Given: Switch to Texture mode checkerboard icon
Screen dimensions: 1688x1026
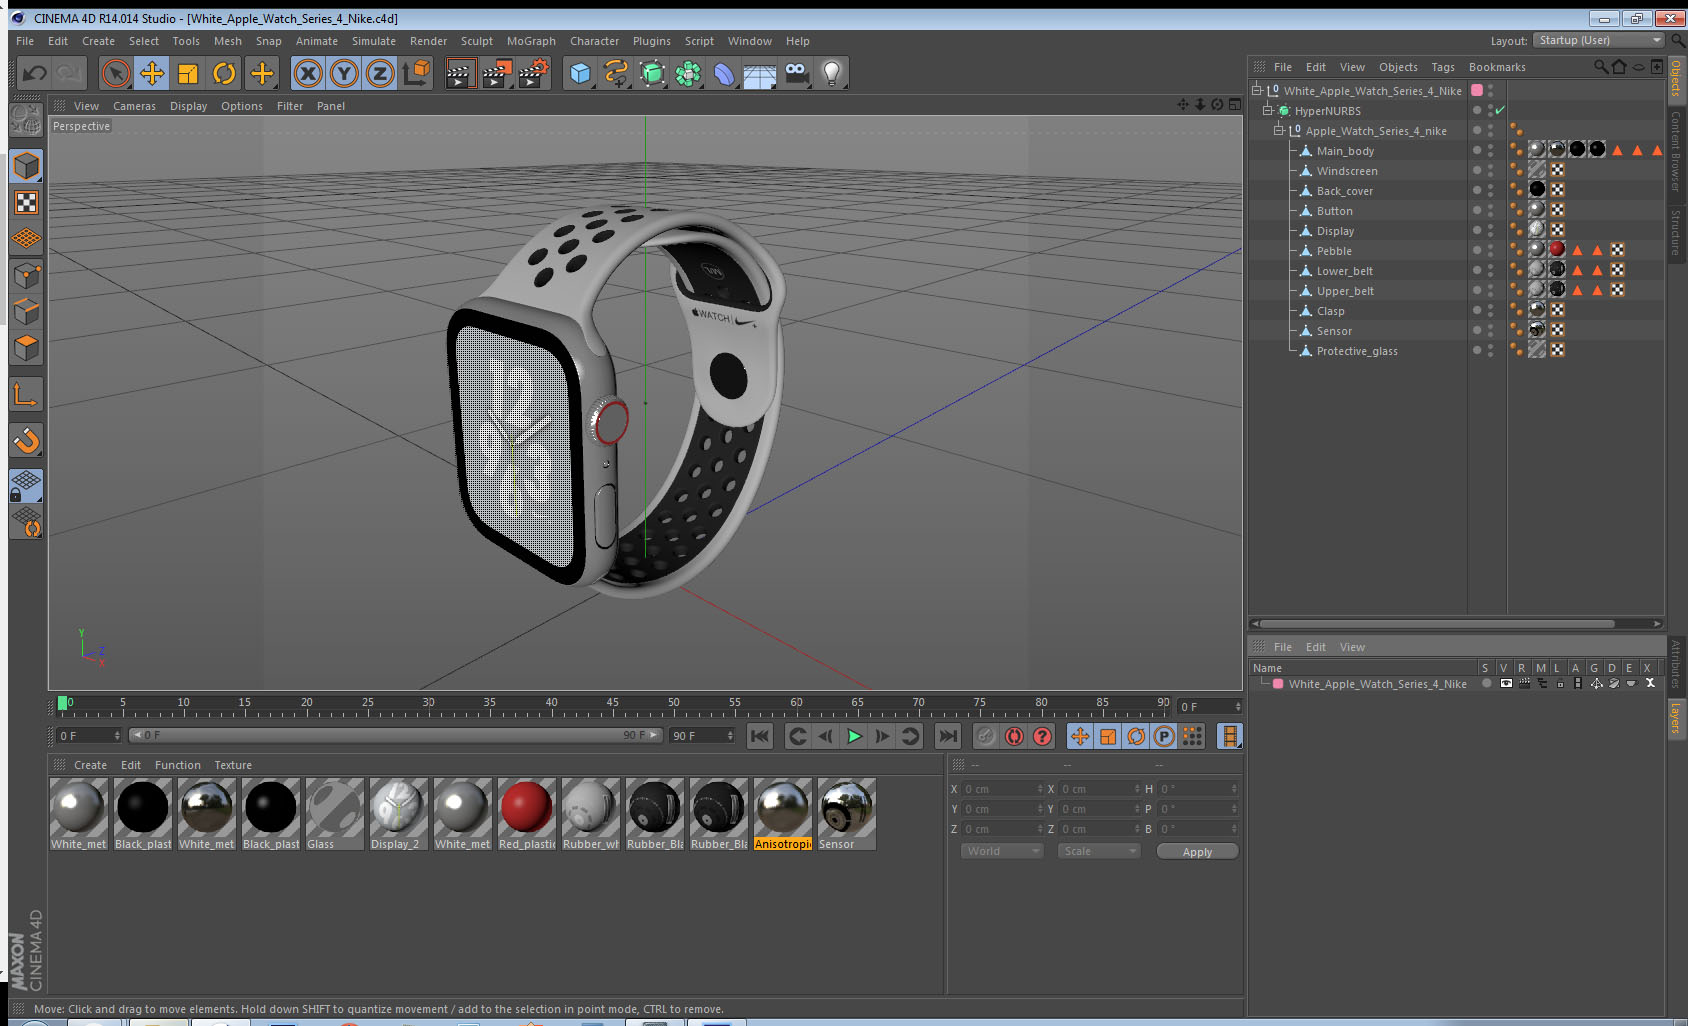Looking at the screenshot, I should (26, 203).
